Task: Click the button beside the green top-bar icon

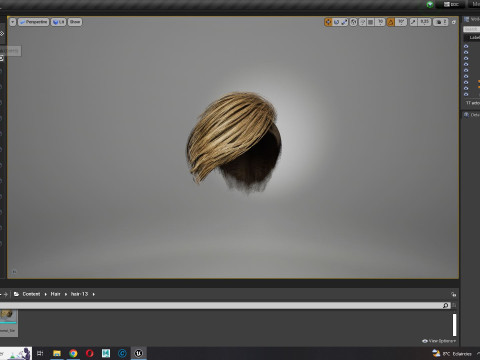Action: tap(451, 4)
